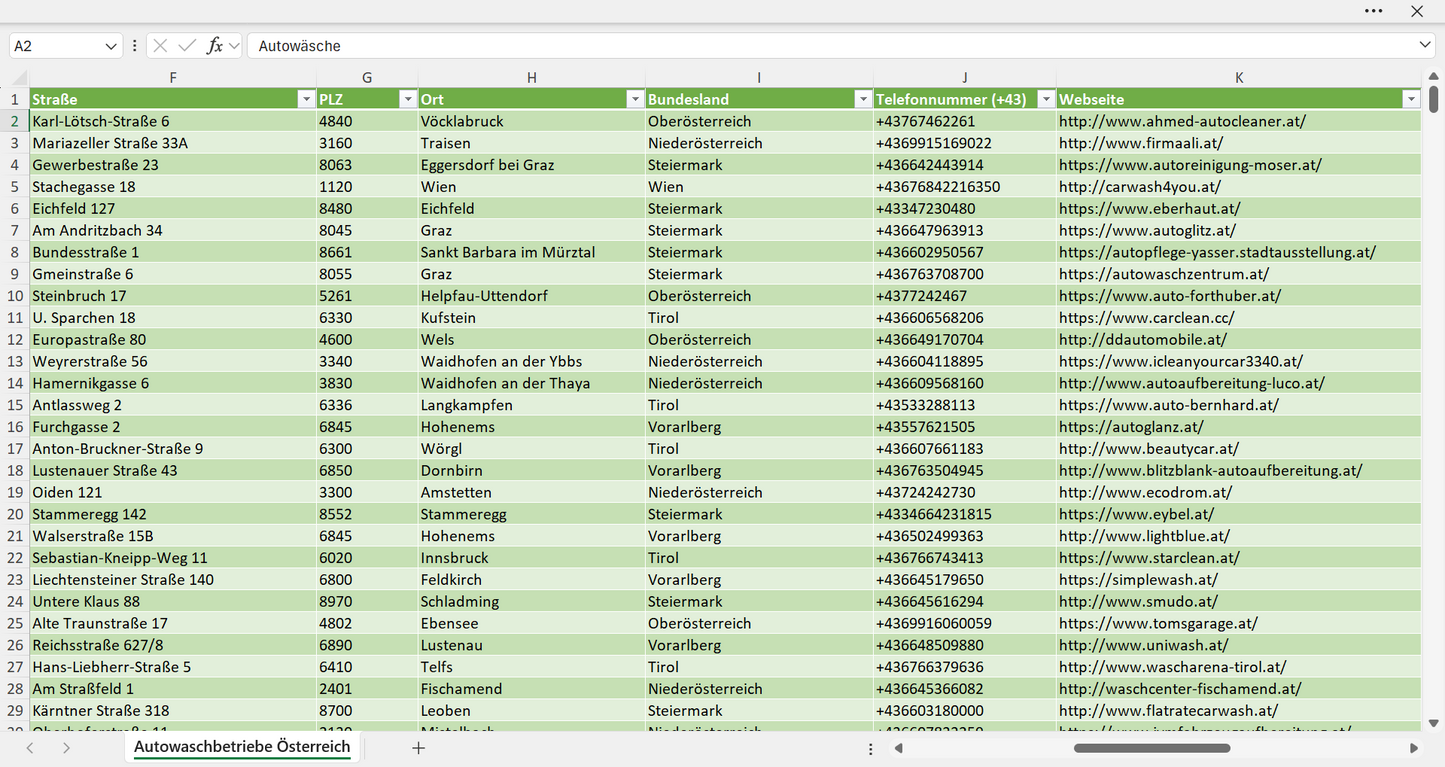Select cell Schladming
The height and width of the screenshot is (767, 1445).
pos(532,601)
